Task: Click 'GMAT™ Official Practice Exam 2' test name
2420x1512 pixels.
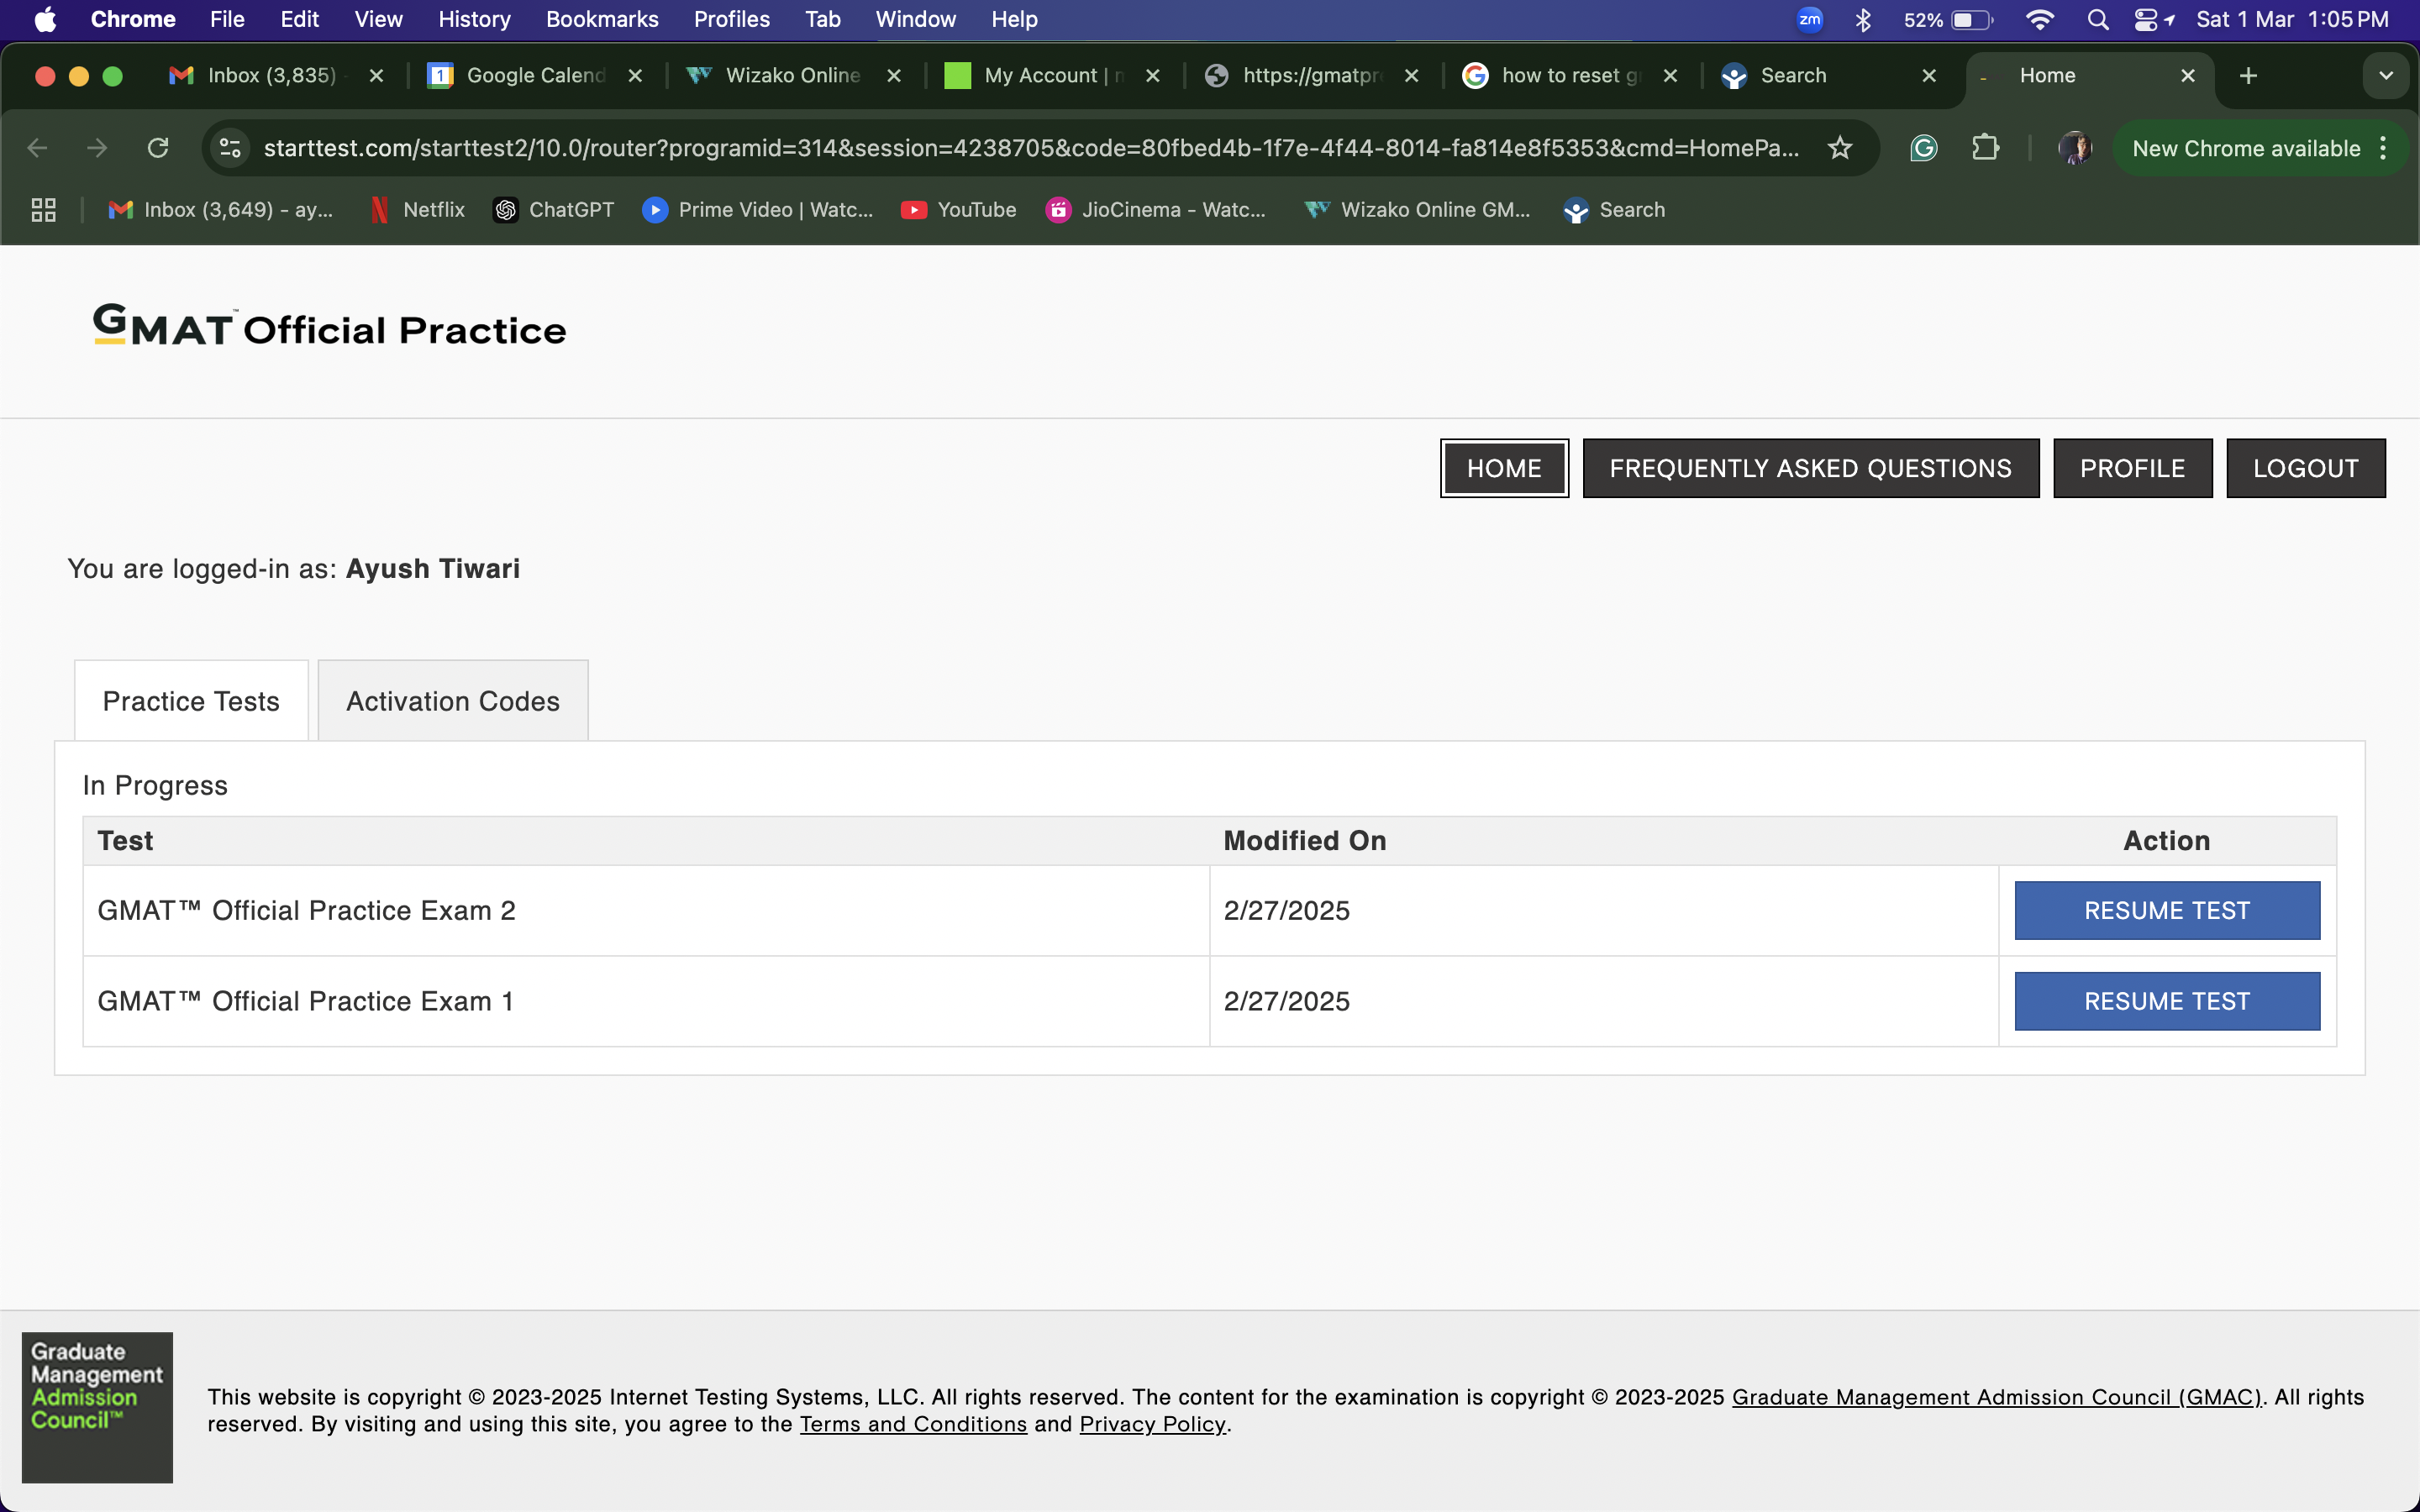Action: click(x=306, y=910)
